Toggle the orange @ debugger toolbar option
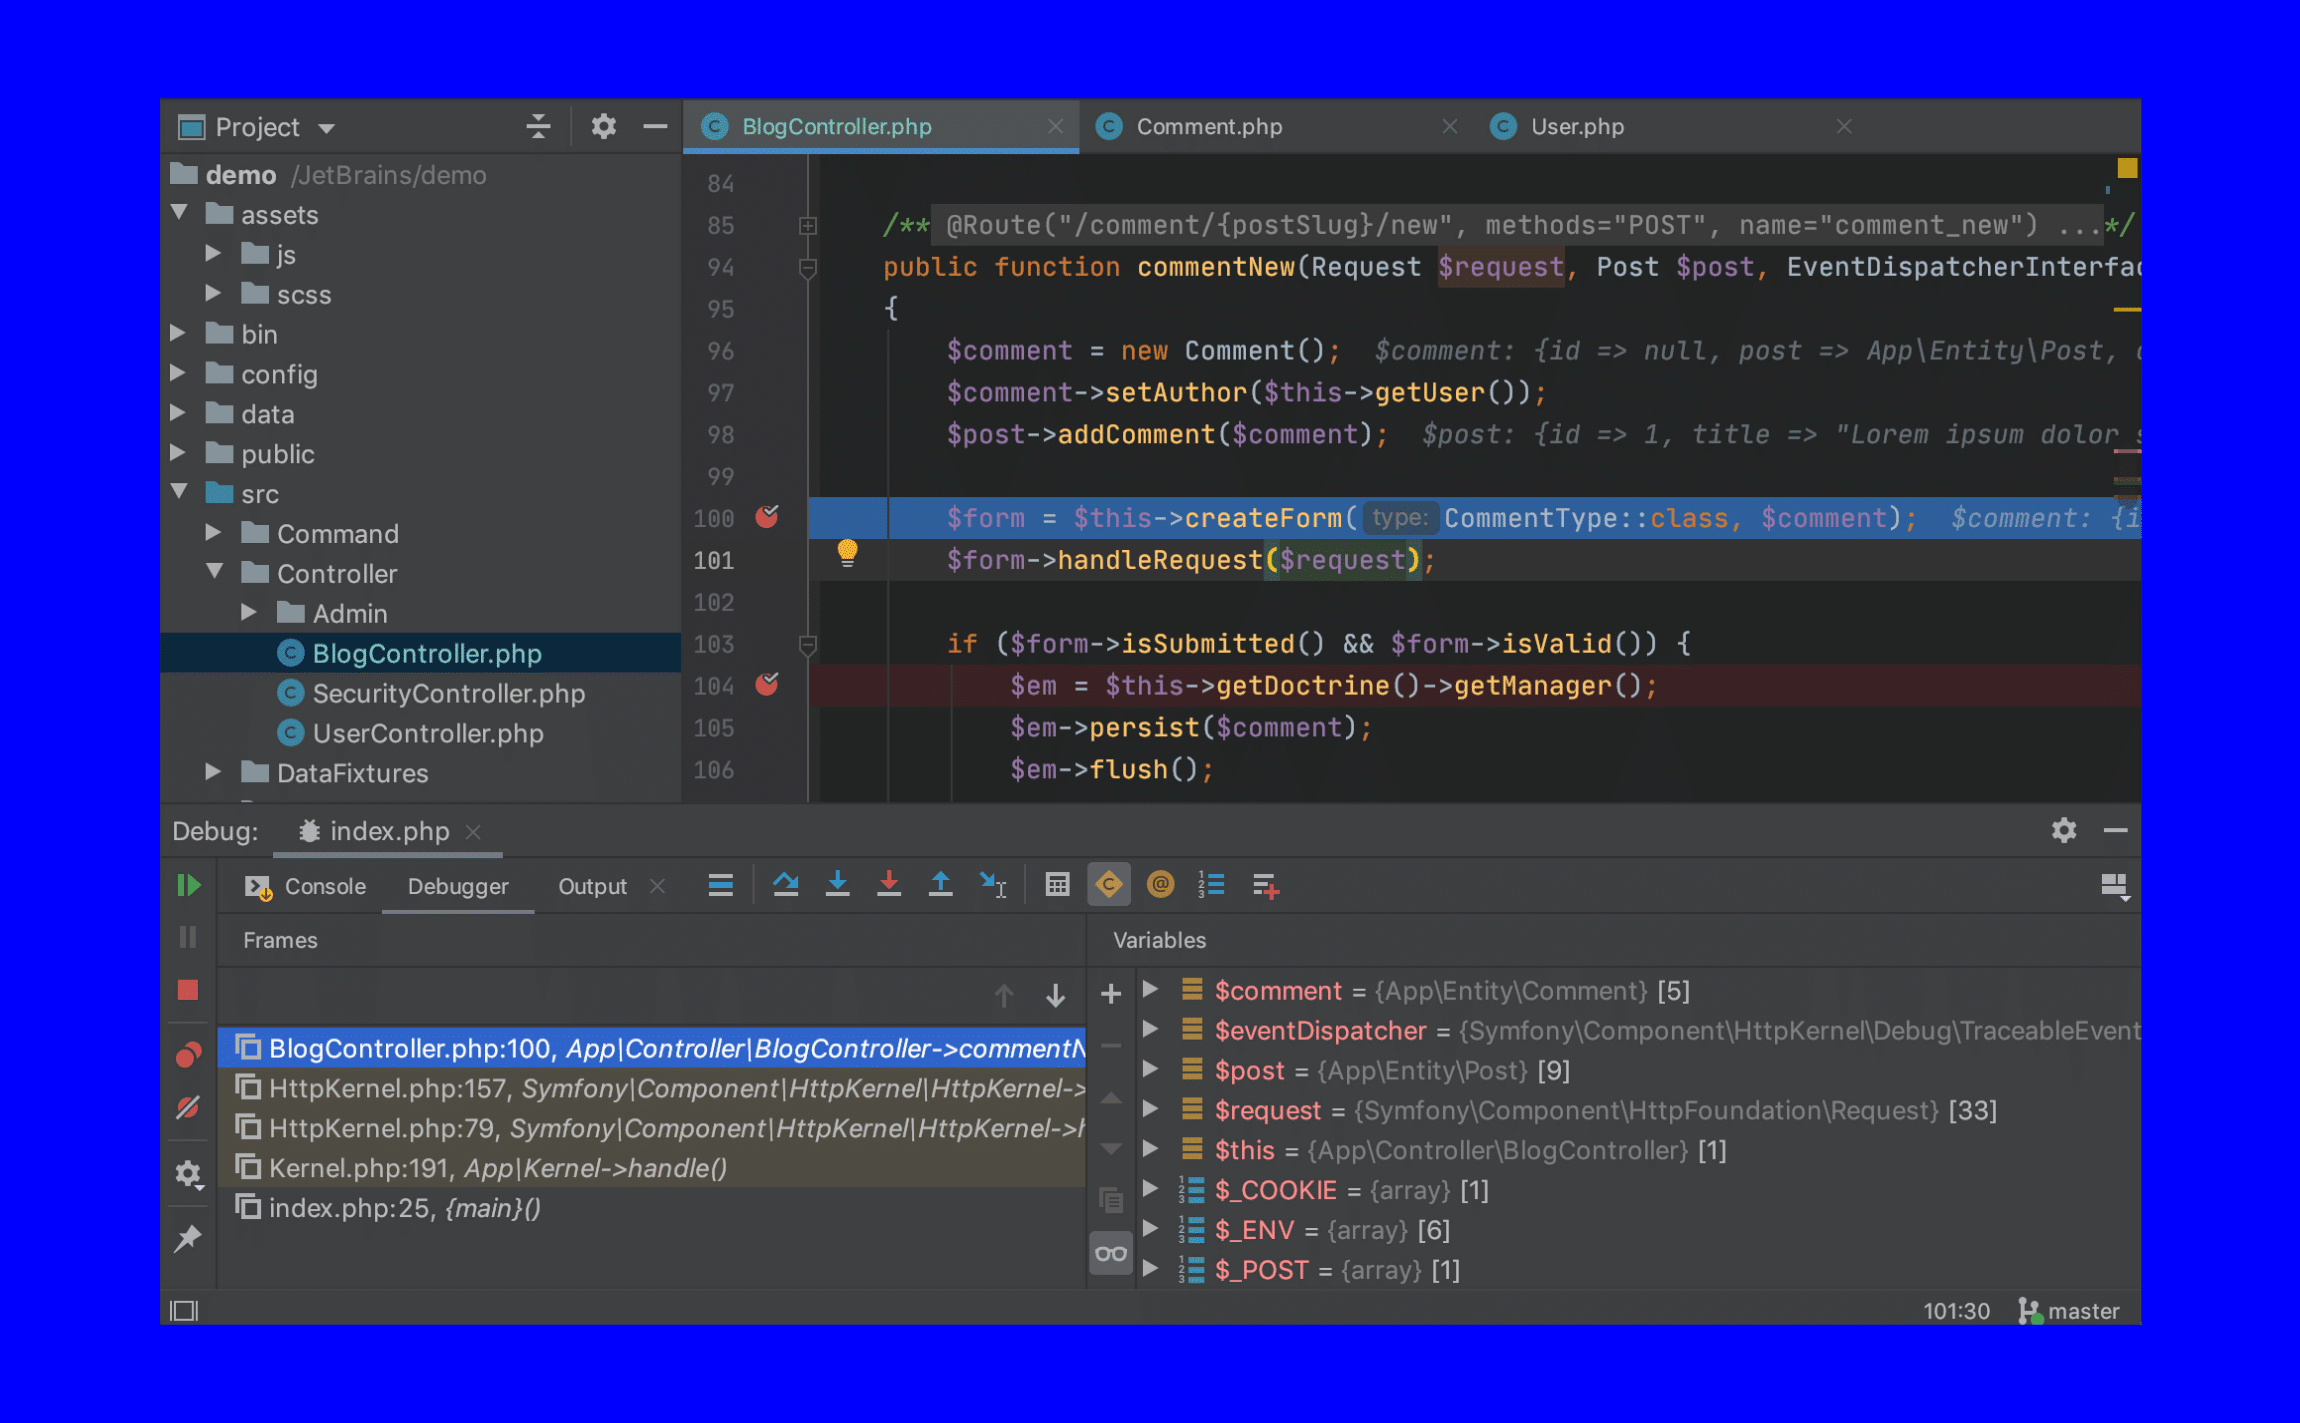This screenshot has width=2300, height=1423. pyautogui.click(x=1160, y=884)
